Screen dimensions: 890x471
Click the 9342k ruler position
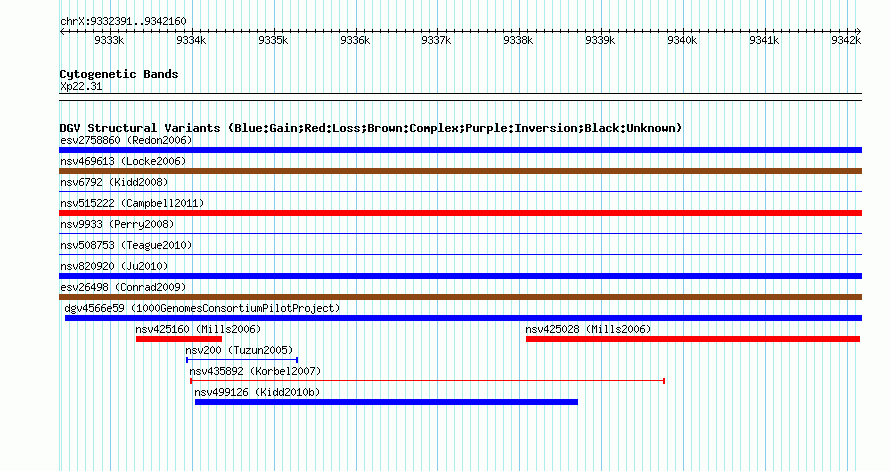pos(846,40)
